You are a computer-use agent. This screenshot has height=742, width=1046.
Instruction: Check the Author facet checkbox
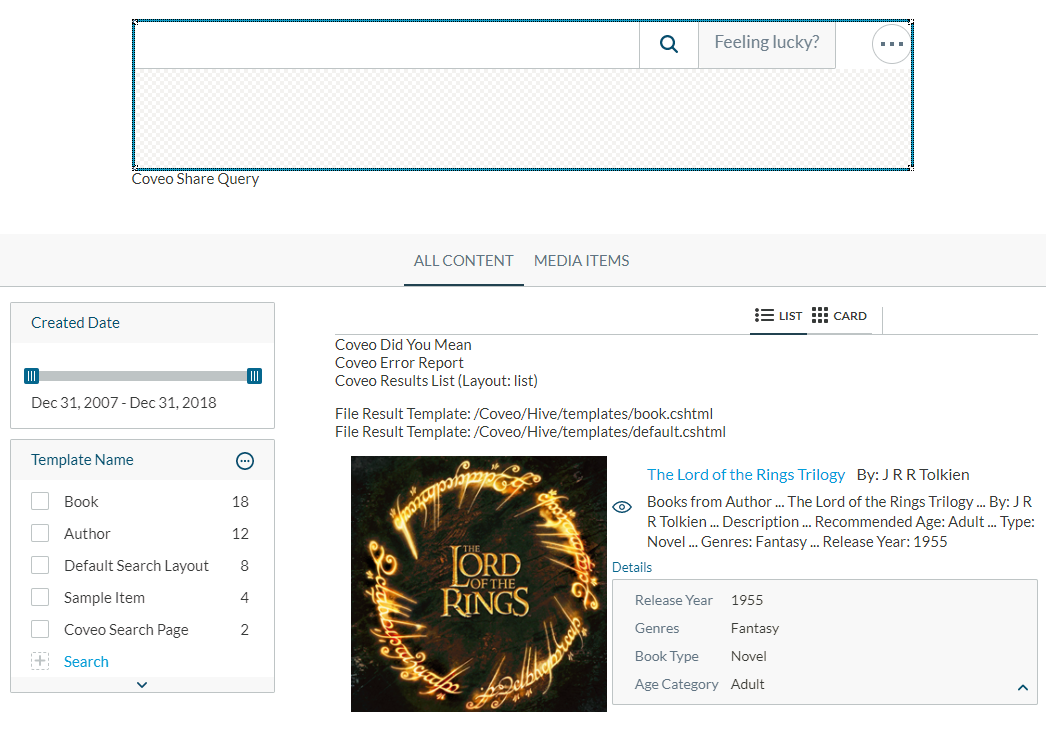40,533
